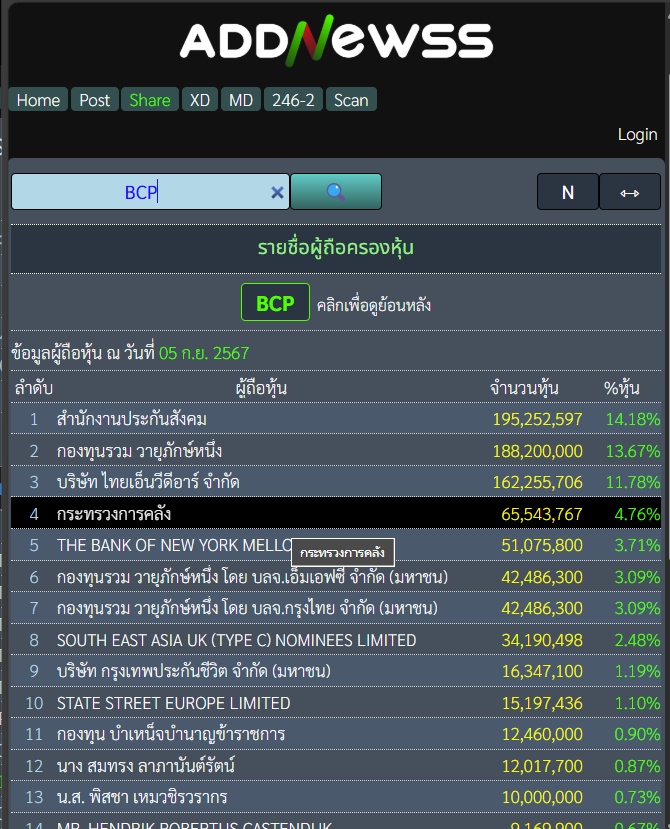Open the Scan tab
The width and height of the screenshot is (670, 829).
click(x=351, y=100)
